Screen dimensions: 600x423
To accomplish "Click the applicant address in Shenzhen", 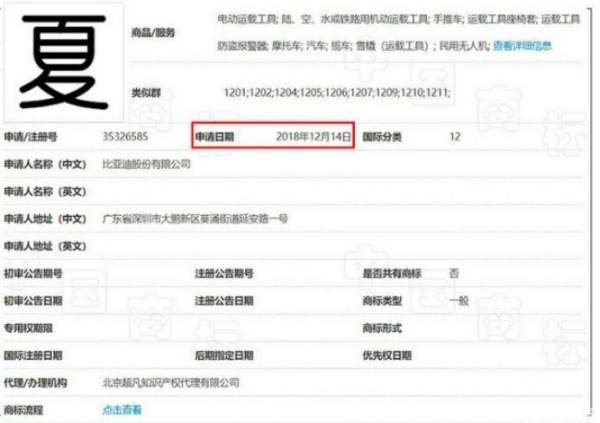I will (x=195, y=219).
